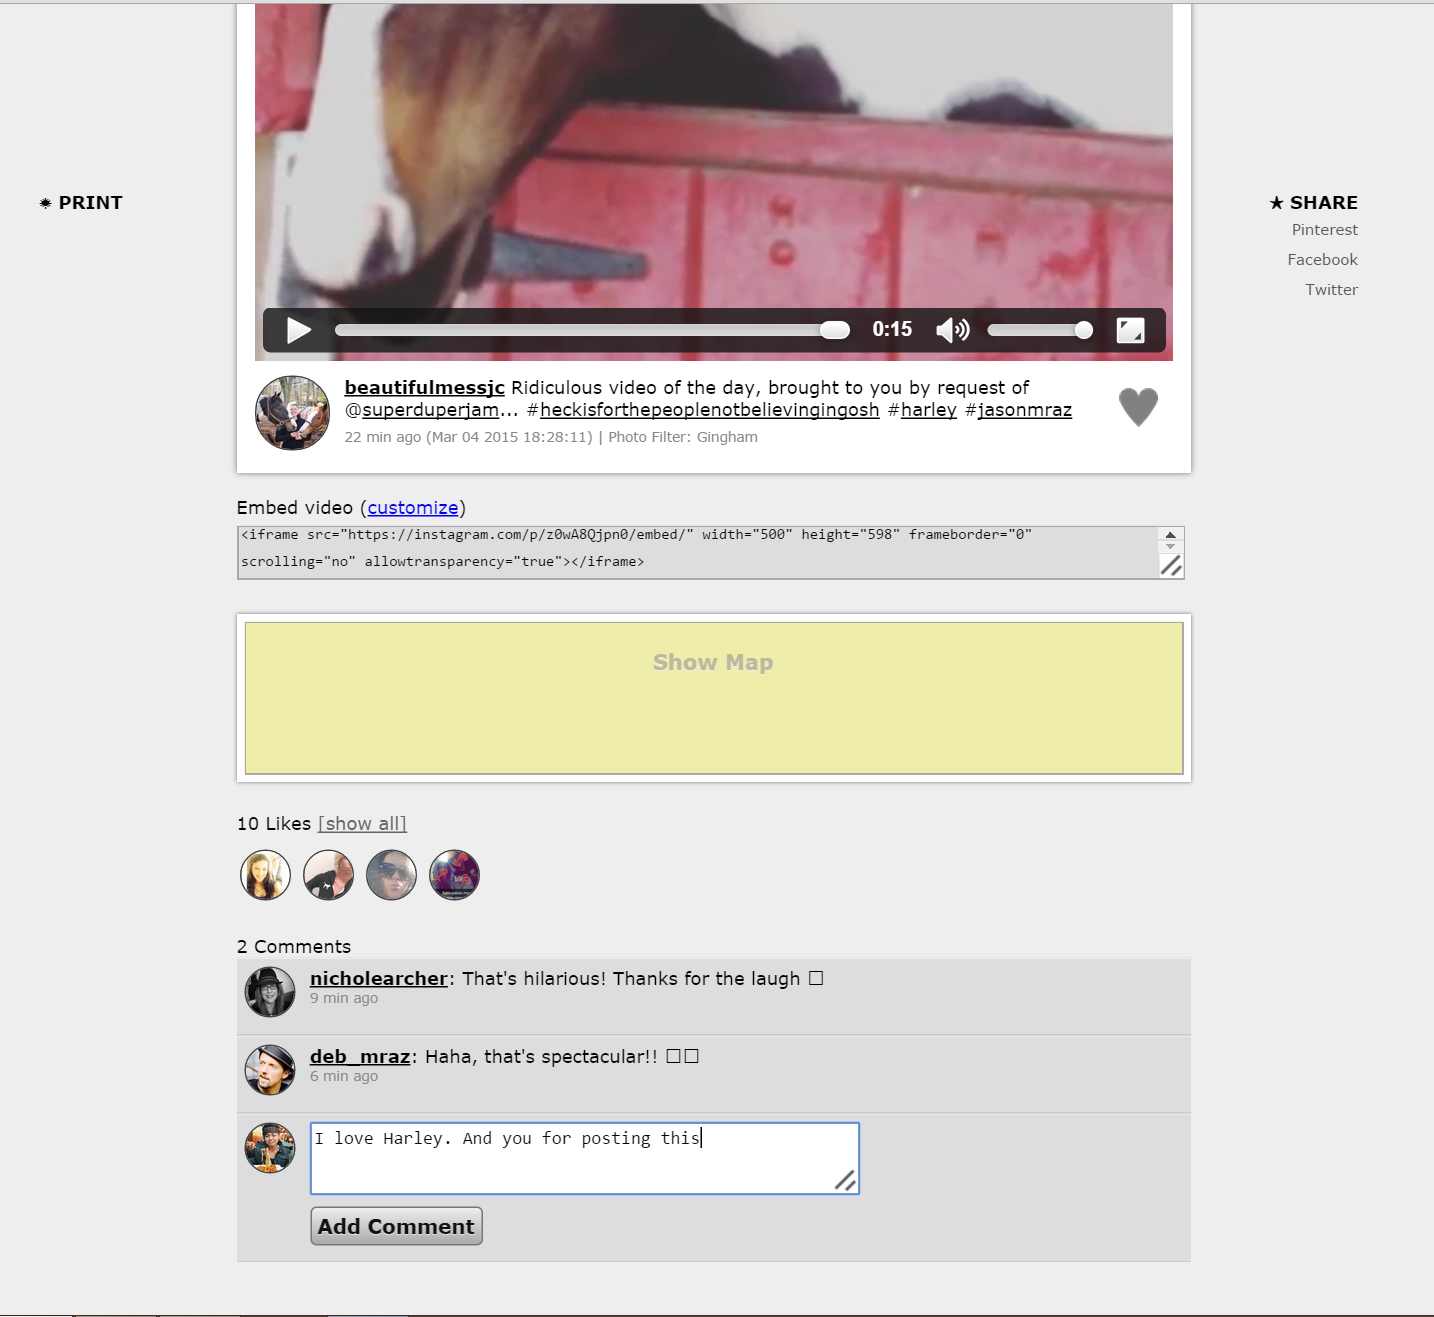Open the beautifulmessjc username link
Viewport: 1434px width, 1317px height.
coord(424,387)
